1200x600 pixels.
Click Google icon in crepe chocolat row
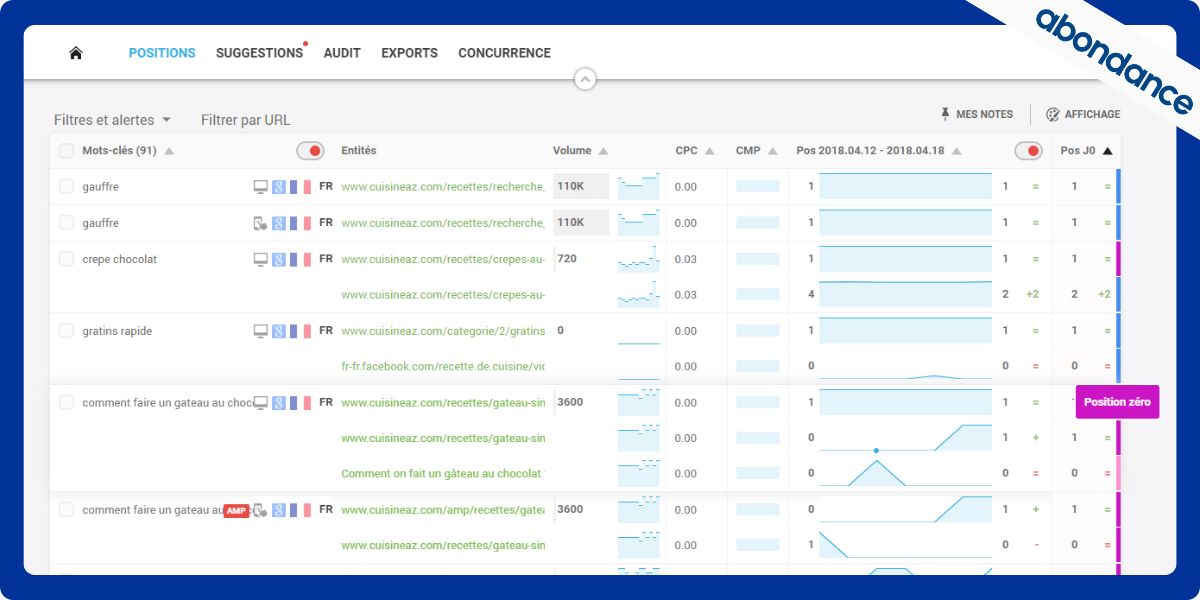pos(279,259)
